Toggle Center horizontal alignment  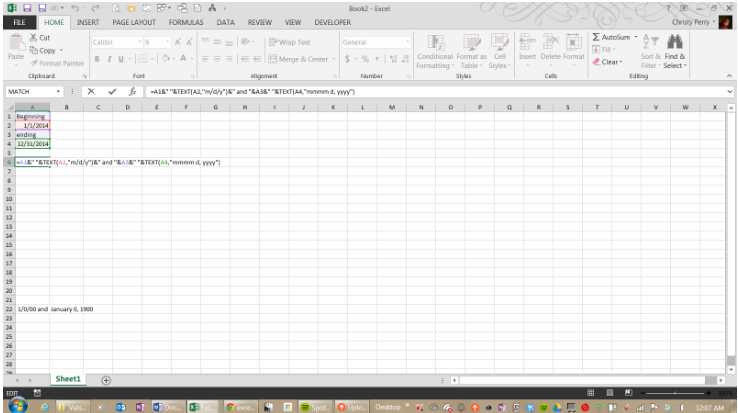[x=217, y=59]
